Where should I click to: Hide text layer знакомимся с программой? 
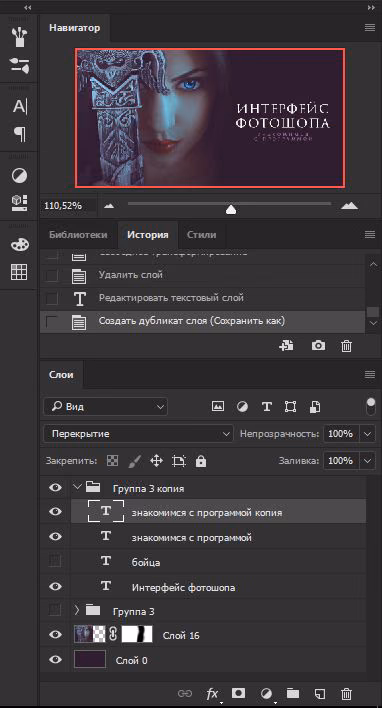pyautogui.click(x=56, y=536)
